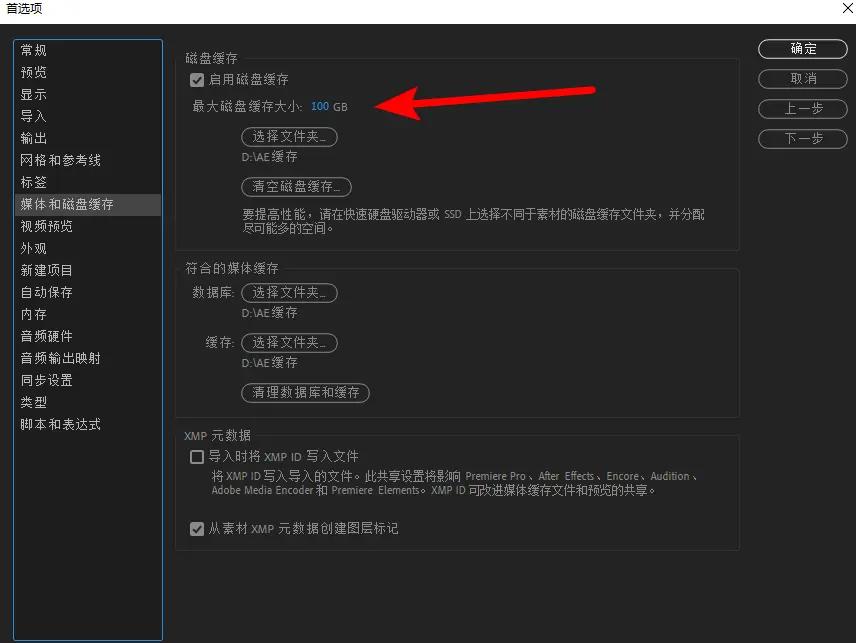Click 选择文件夹 for disk cache location

pyautogui.click(x=289, y=137)
